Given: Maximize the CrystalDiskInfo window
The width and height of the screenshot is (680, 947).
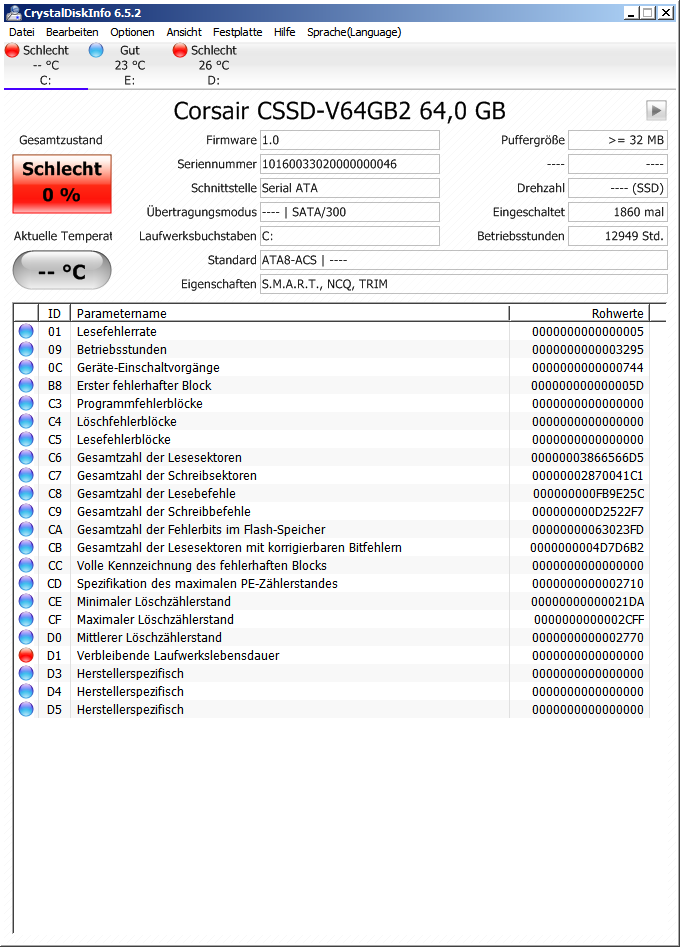Looking at the screenshot, I should coord(648,13).
